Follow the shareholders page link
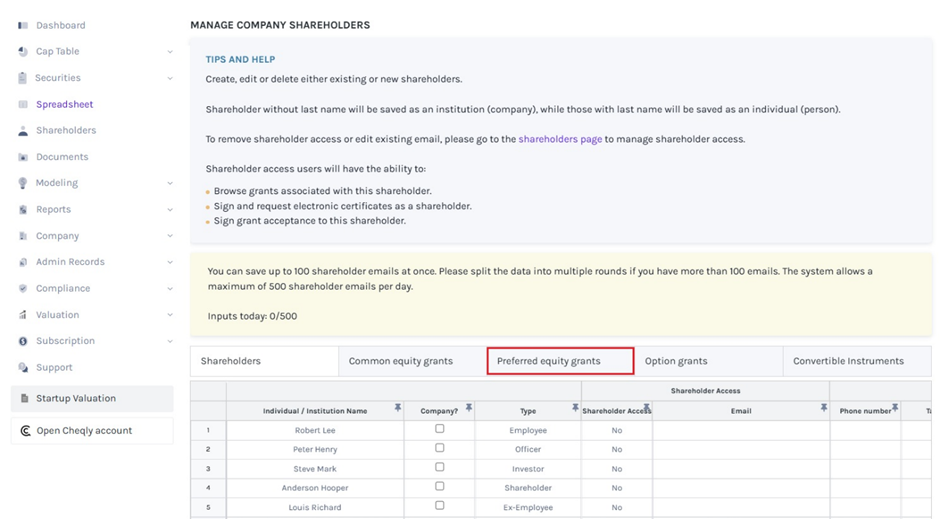This screenshot has height=519, width=940. [x=560, y=139]
